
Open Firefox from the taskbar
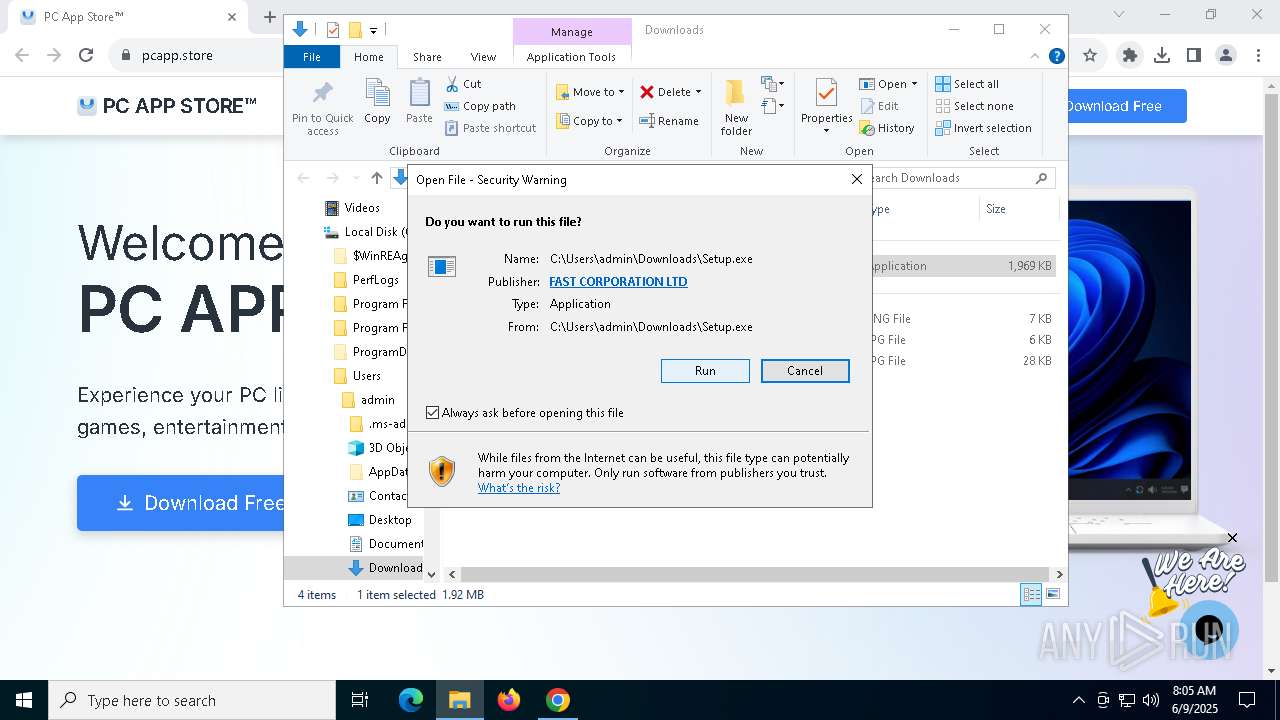pyautogui.click(x=509, y=700)
